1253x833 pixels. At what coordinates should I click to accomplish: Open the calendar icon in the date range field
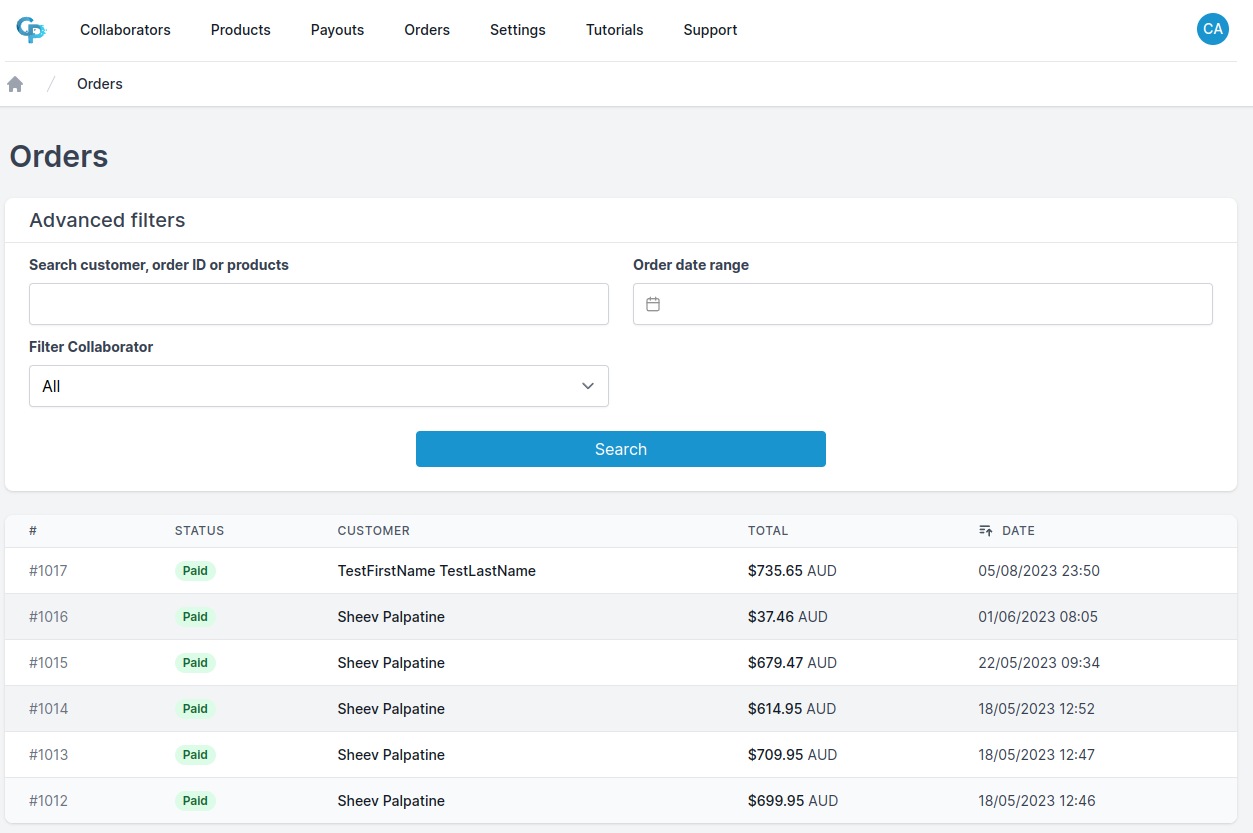pyautogui.click(x=653, y=303)
